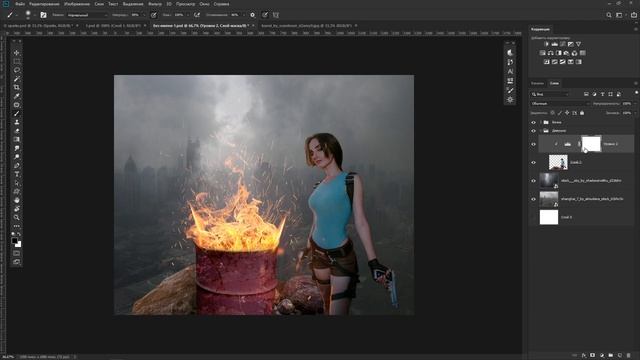
Task: Open the layer blend mode dropdown
Action: tap(560, 104)
